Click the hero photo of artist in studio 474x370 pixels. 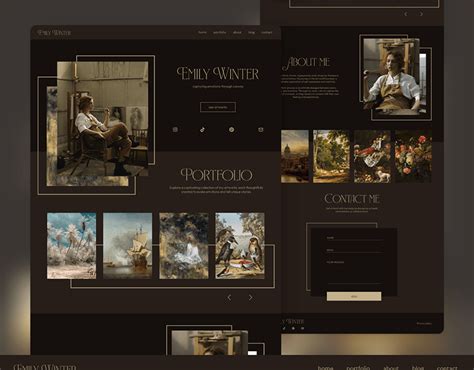coord(103,119)
